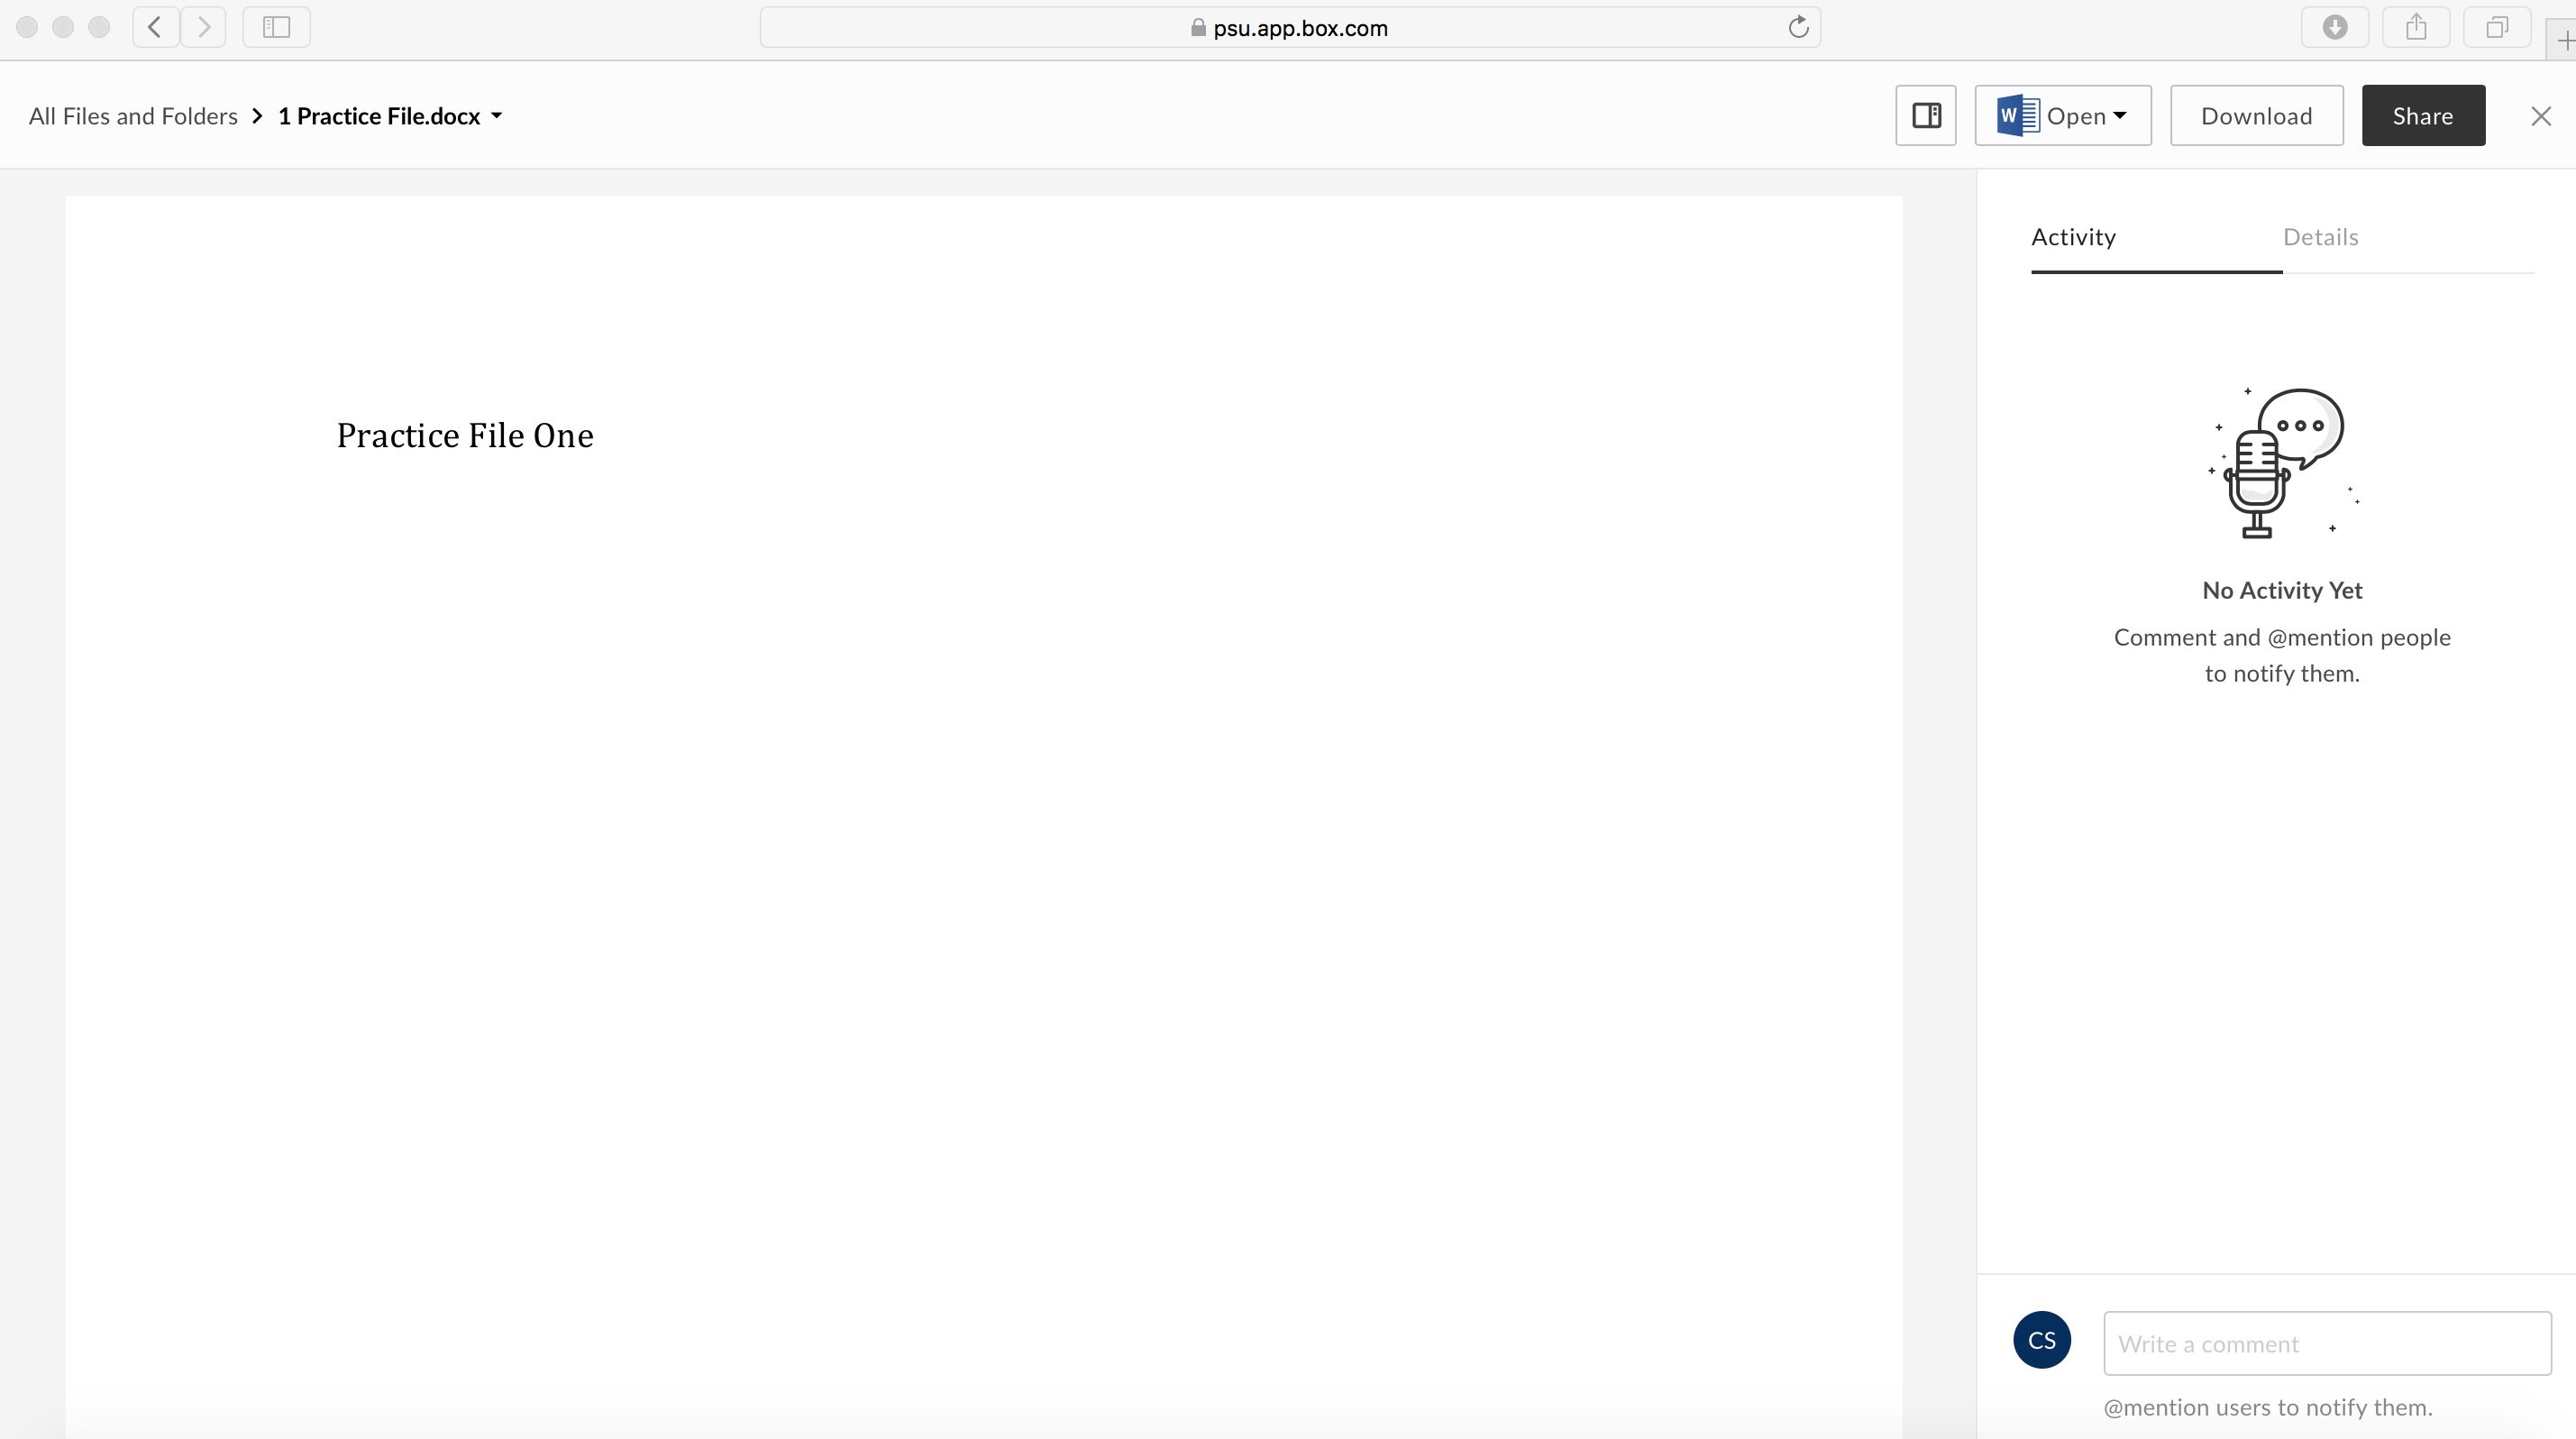Click the Share button
The image size is (2576, 1439).
tap(2423, 116)
